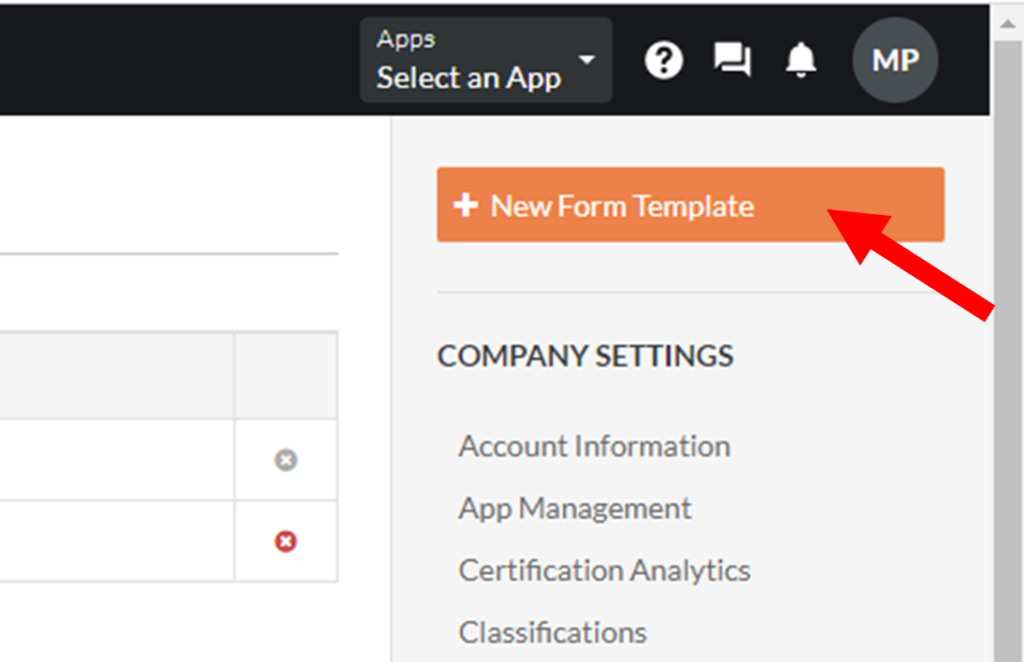Open the help question mark icon
Screen dimensions: 1024x662
(663, 61)
